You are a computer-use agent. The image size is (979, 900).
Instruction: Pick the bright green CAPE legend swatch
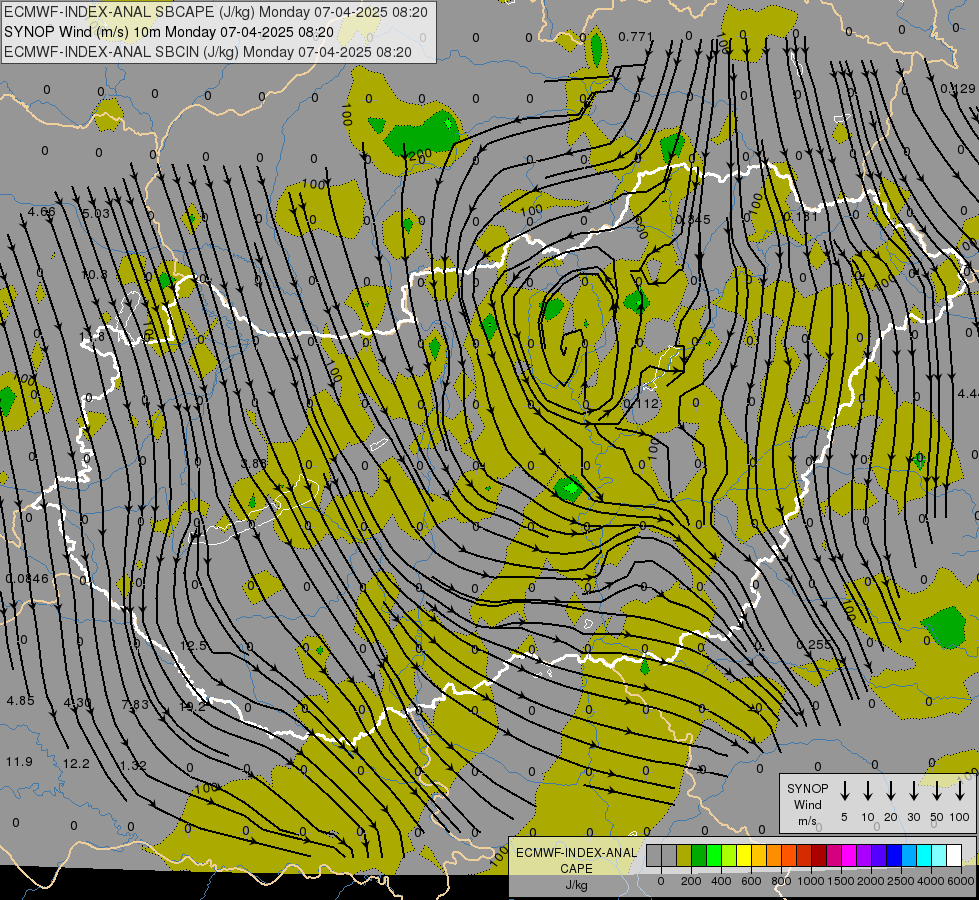click(x=714, y=855)
